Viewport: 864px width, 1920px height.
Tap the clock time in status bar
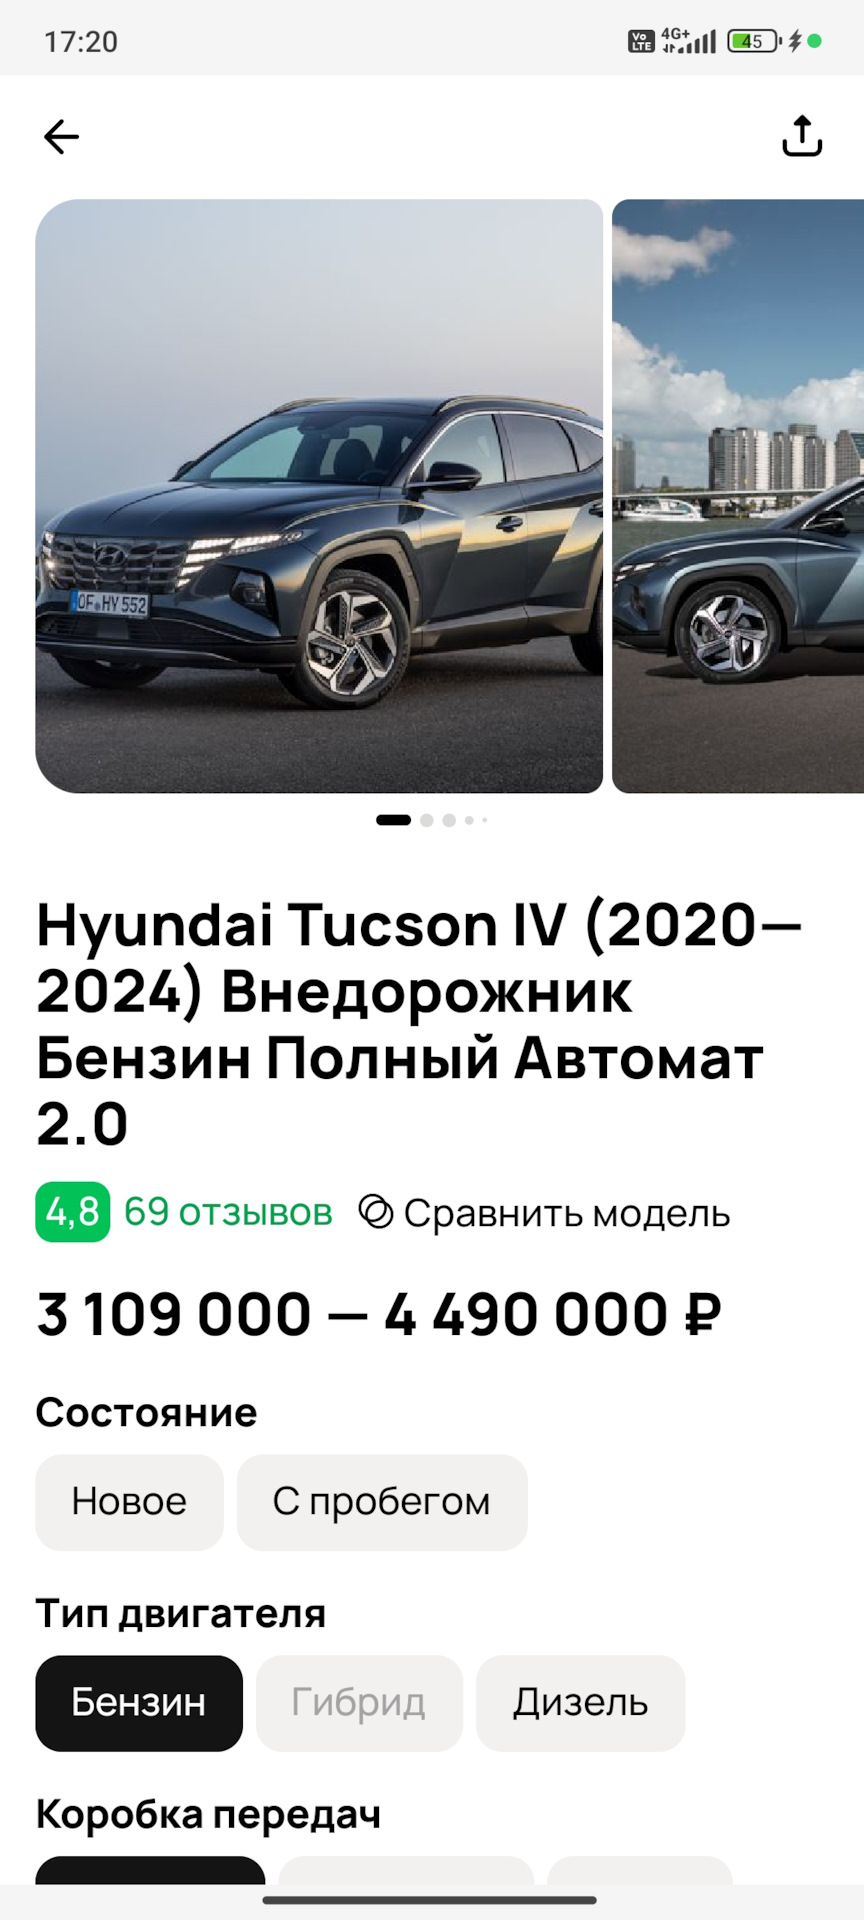81,42
